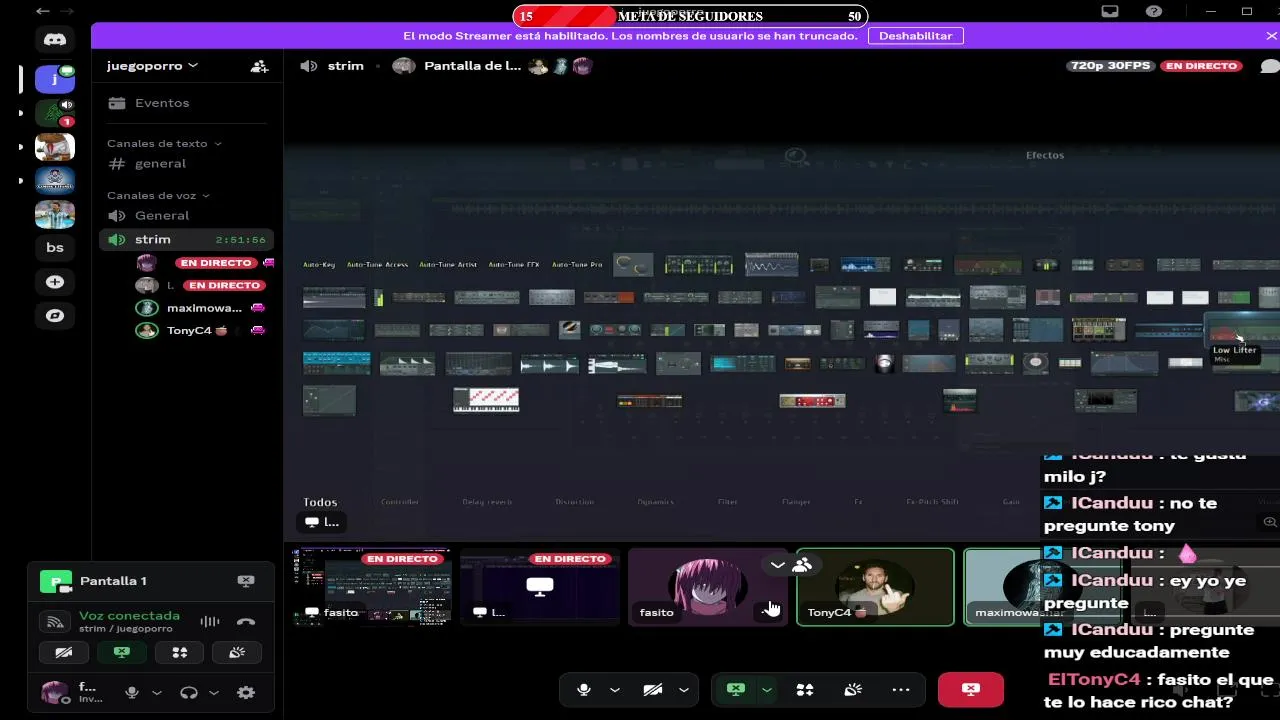The image size is (1280, 720).
Task: Open voice connection info signal icon
Action: 55,622
